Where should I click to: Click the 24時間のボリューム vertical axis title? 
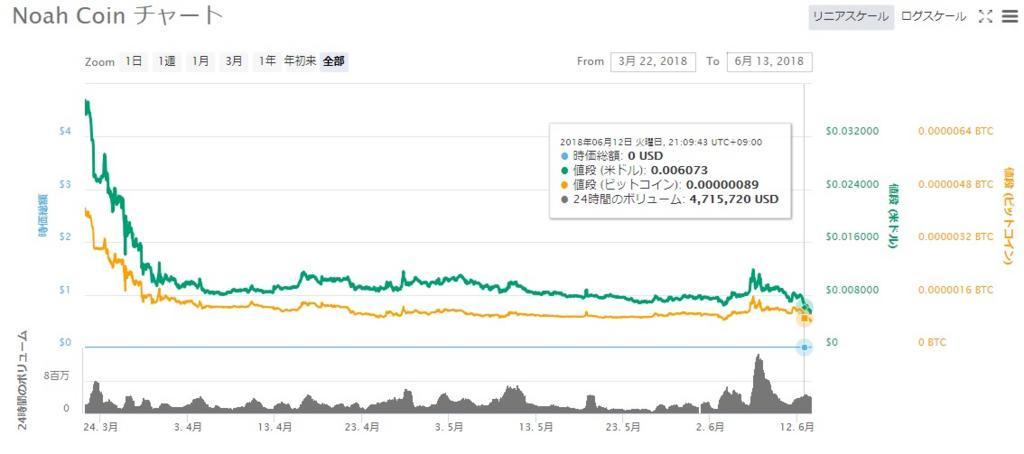[x=22, y=380]
